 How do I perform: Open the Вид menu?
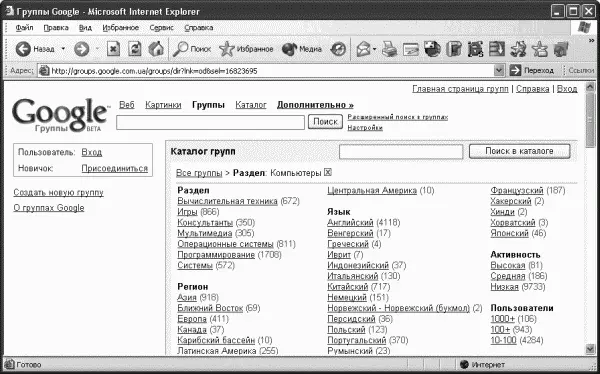(85, 28)
